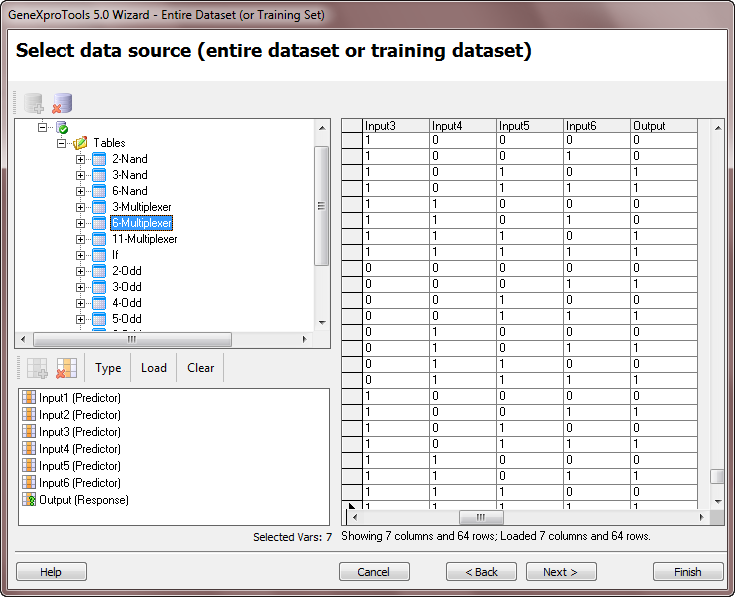Click the add database connection icon
Viewport: 735px width, 597px height.
coord(34,102)
